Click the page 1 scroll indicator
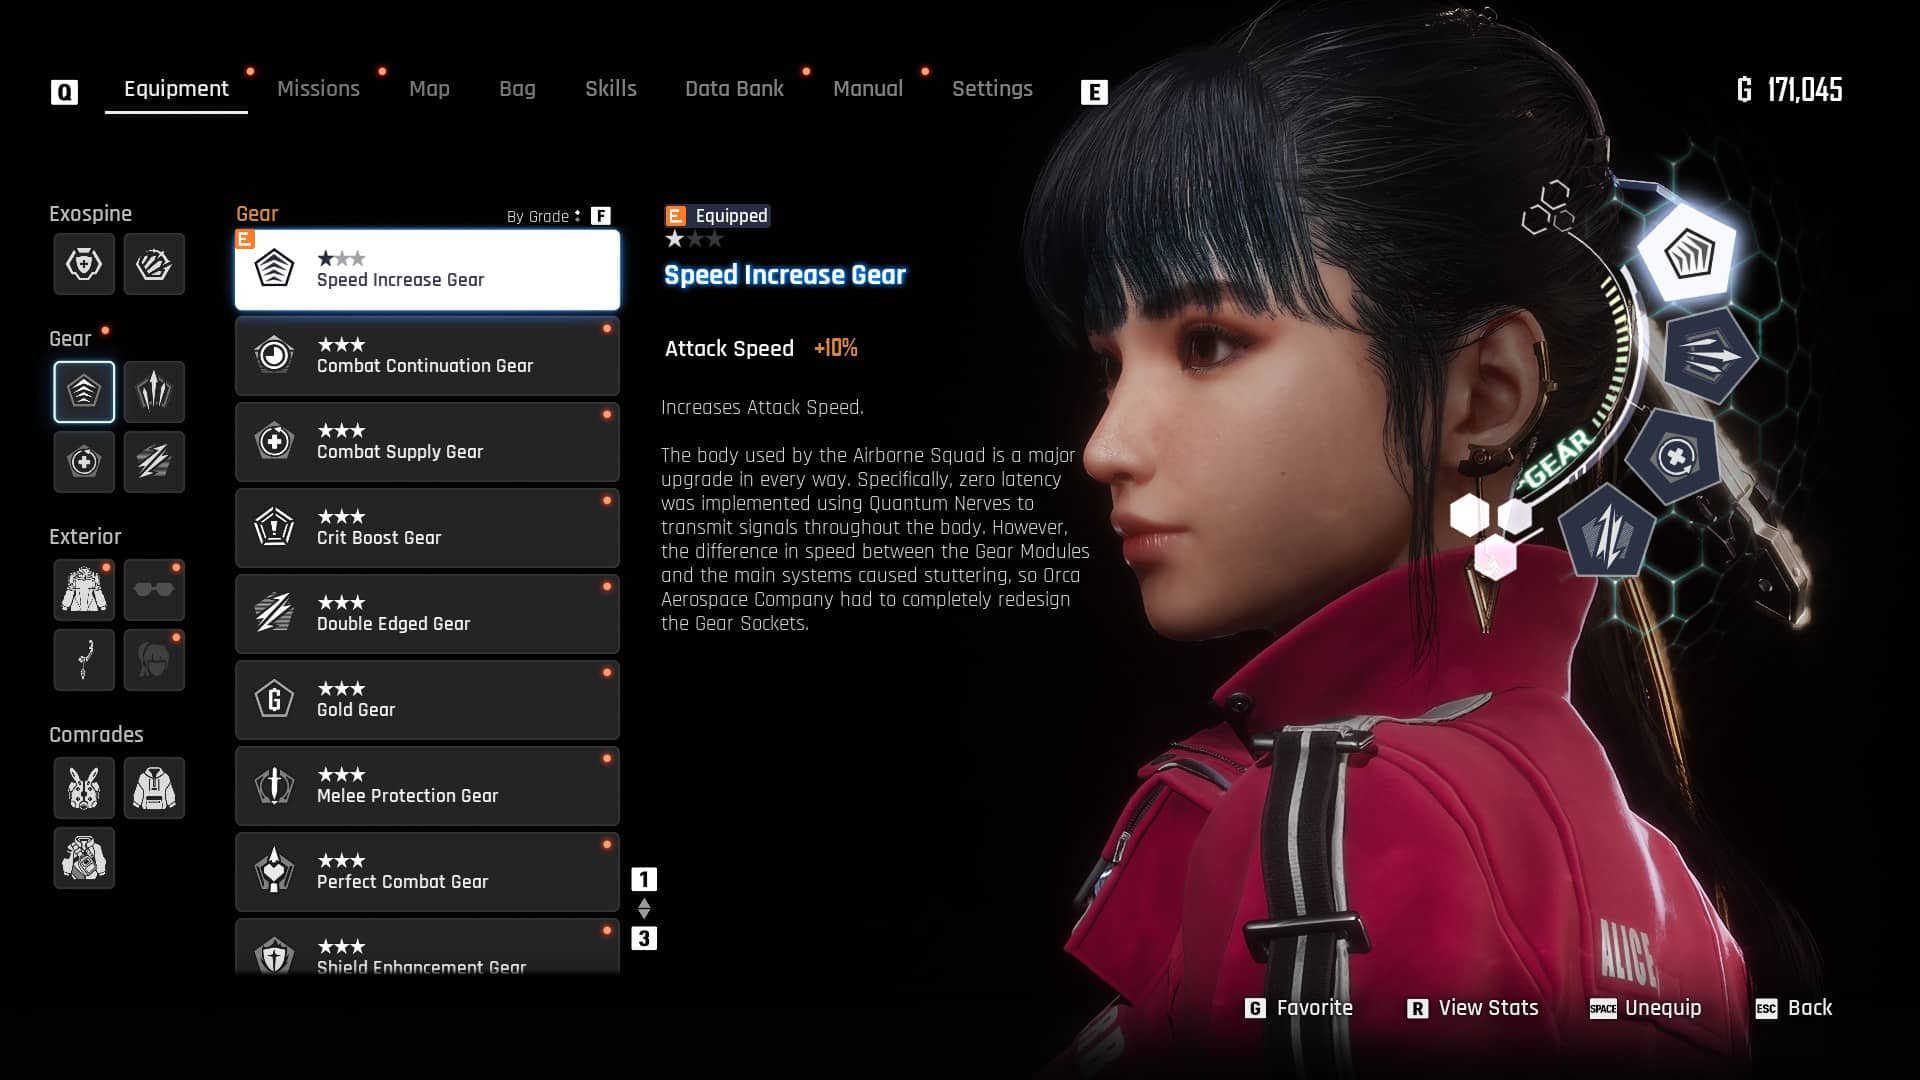 point(644,879)
